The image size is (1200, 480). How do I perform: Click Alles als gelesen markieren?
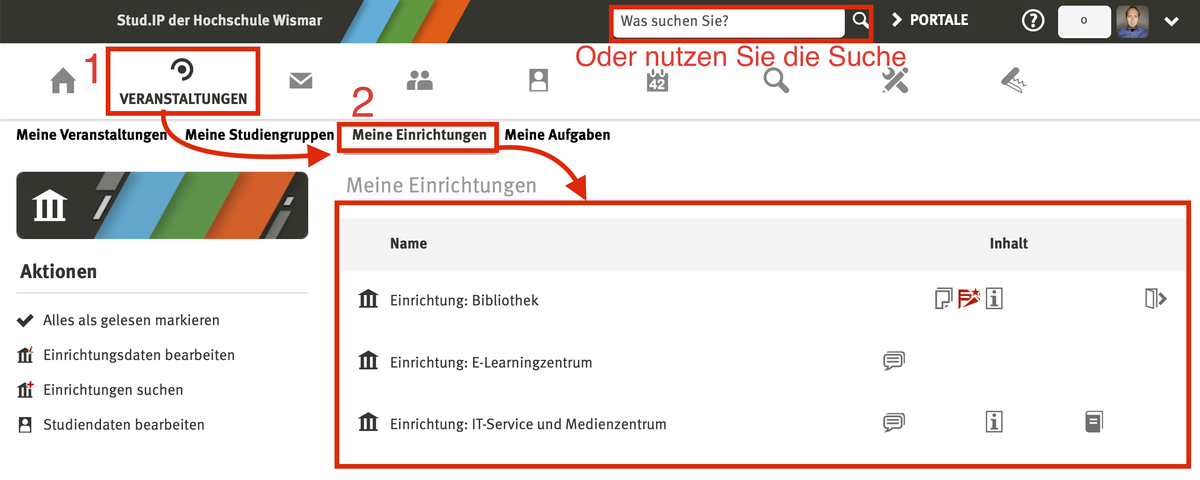pos(131,321)
